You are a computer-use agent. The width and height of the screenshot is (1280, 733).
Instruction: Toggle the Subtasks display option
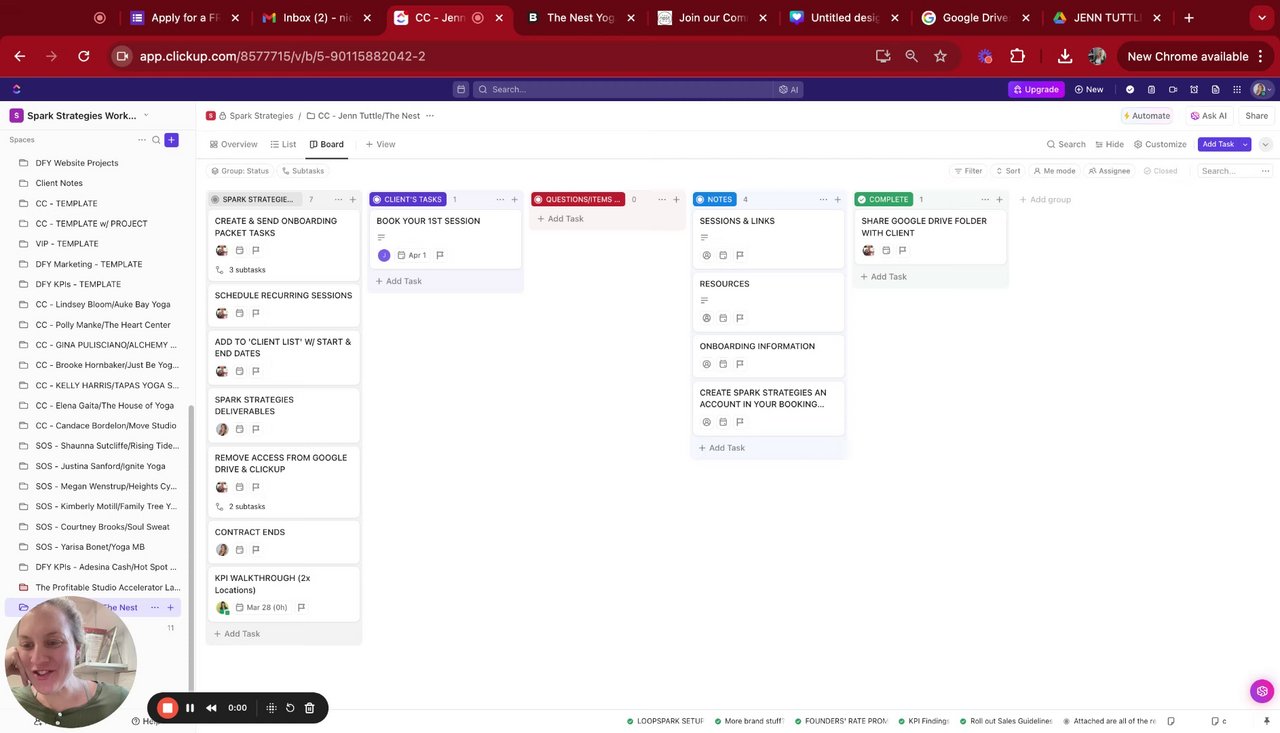302,171
